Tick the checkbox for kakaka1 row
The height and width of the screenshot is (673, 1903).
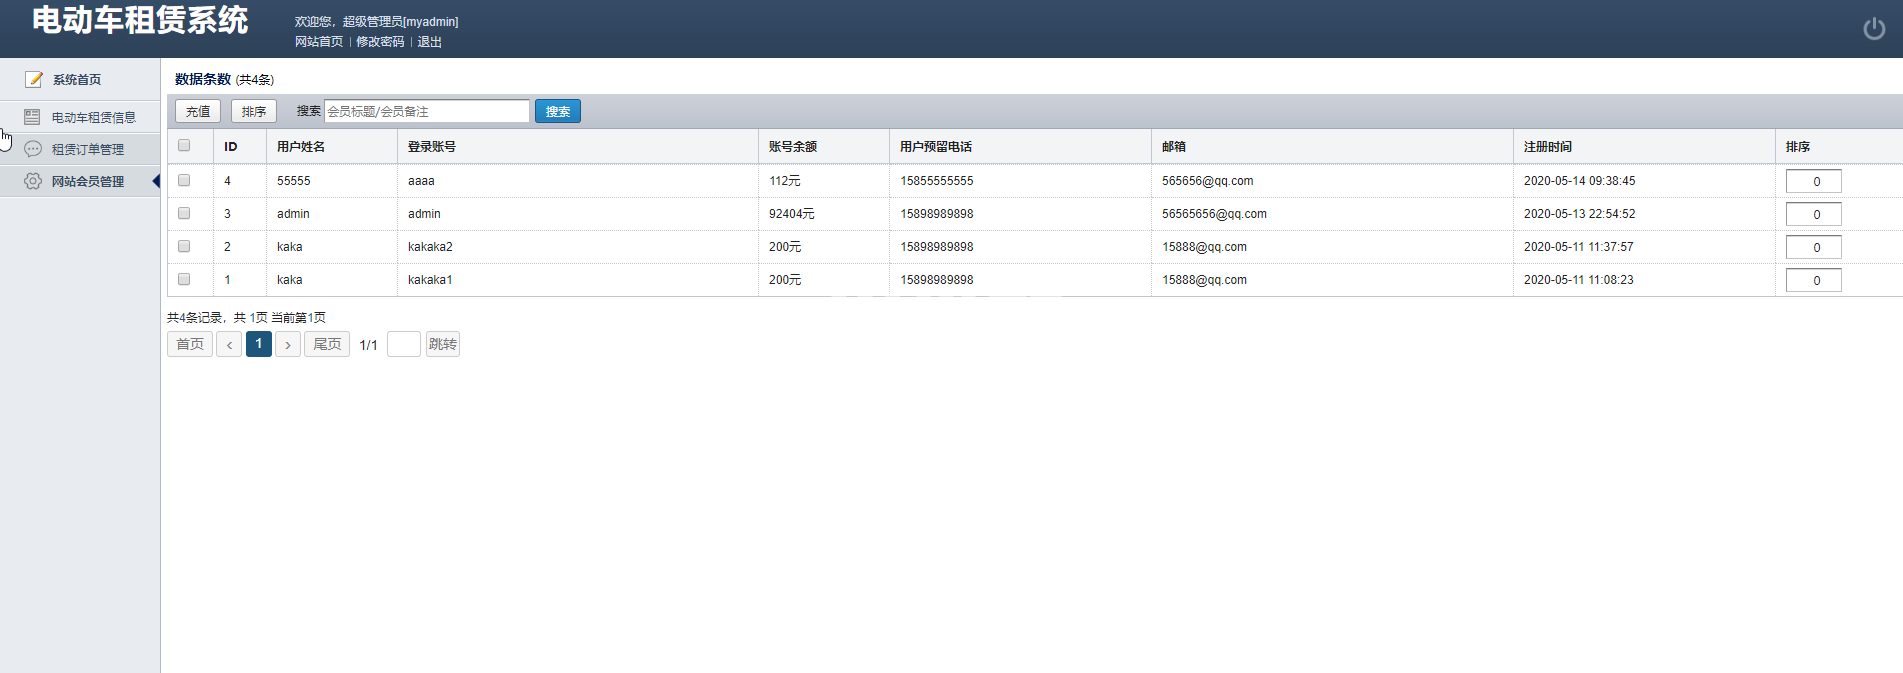click(x=184, y=280)
